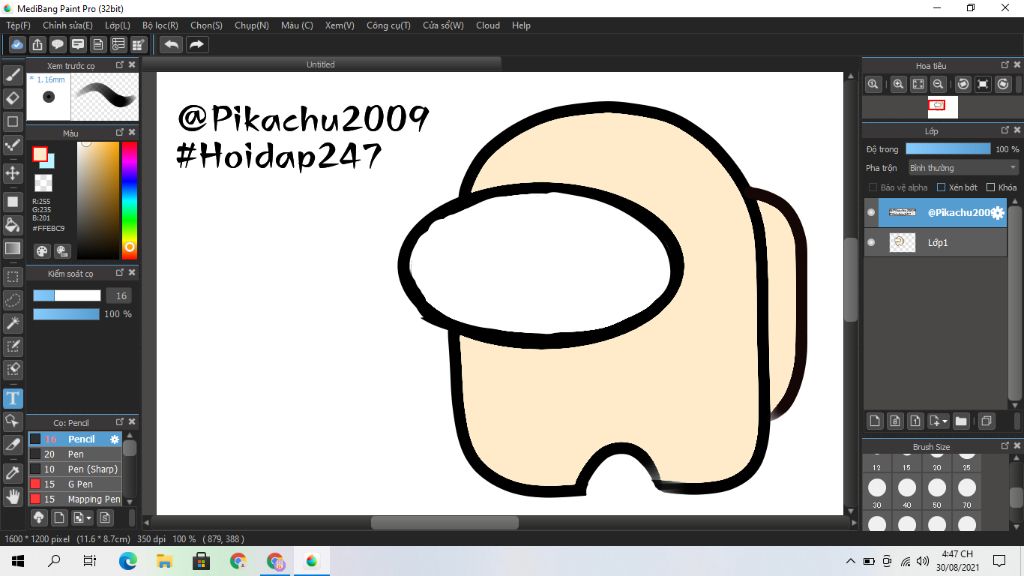Open the Pha trộn blend mode dropdown
This screenshot has height=576, width=1024.
pos(963,168)
